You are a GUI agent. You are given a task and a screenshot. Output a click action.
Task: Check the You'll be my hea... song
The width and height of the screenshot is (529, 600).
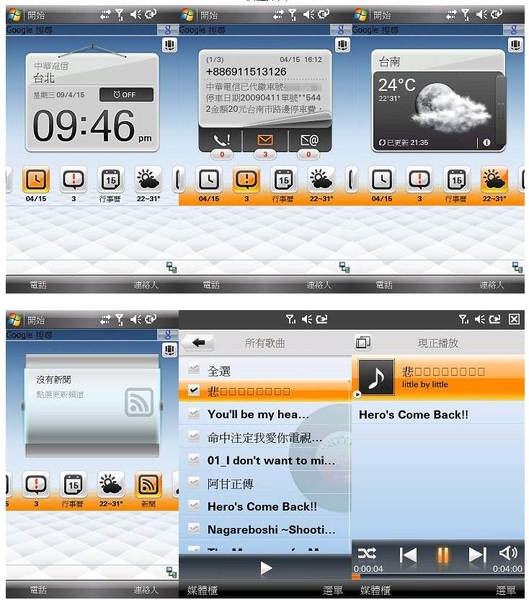point(194,414)
